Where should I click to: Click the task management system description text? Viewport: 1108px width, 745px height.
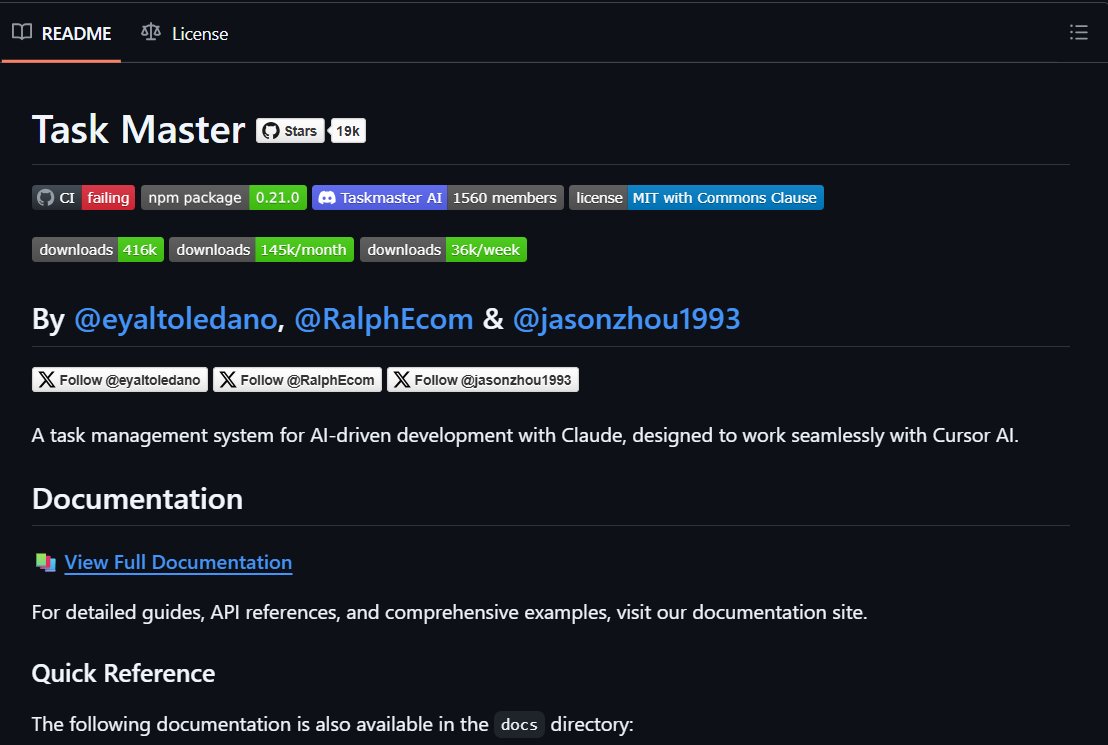(x=525, y=435)
